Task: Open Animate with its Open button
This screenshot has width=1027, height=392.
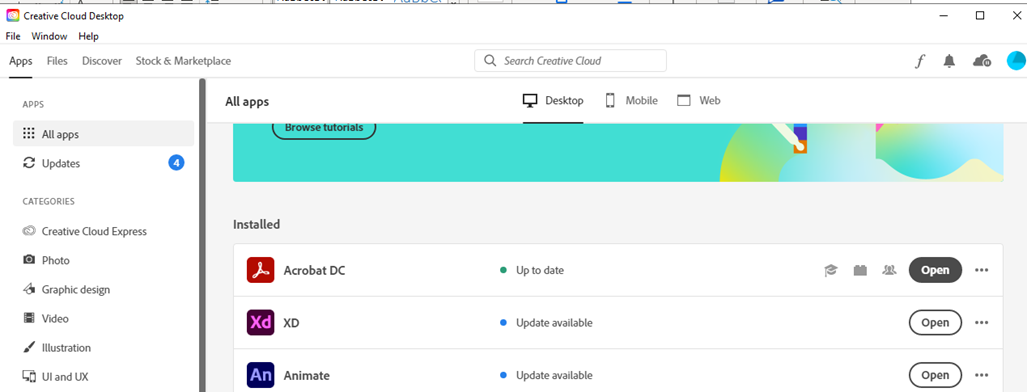Action: [935, 376]
